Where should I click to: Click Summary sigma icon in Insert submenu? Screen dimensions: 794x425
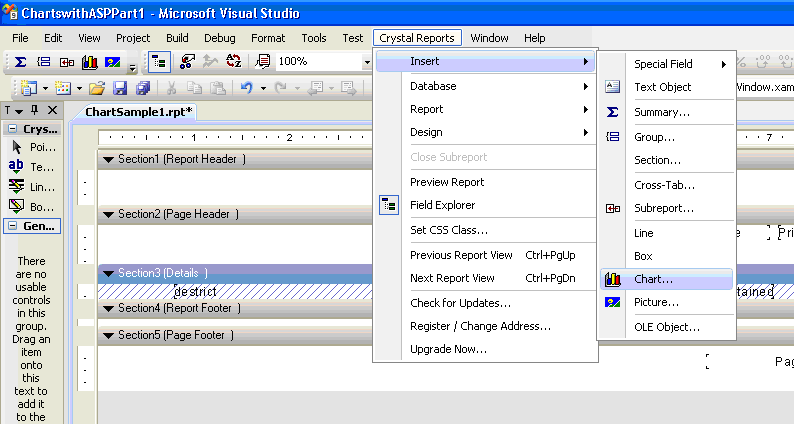click(612, 112)
